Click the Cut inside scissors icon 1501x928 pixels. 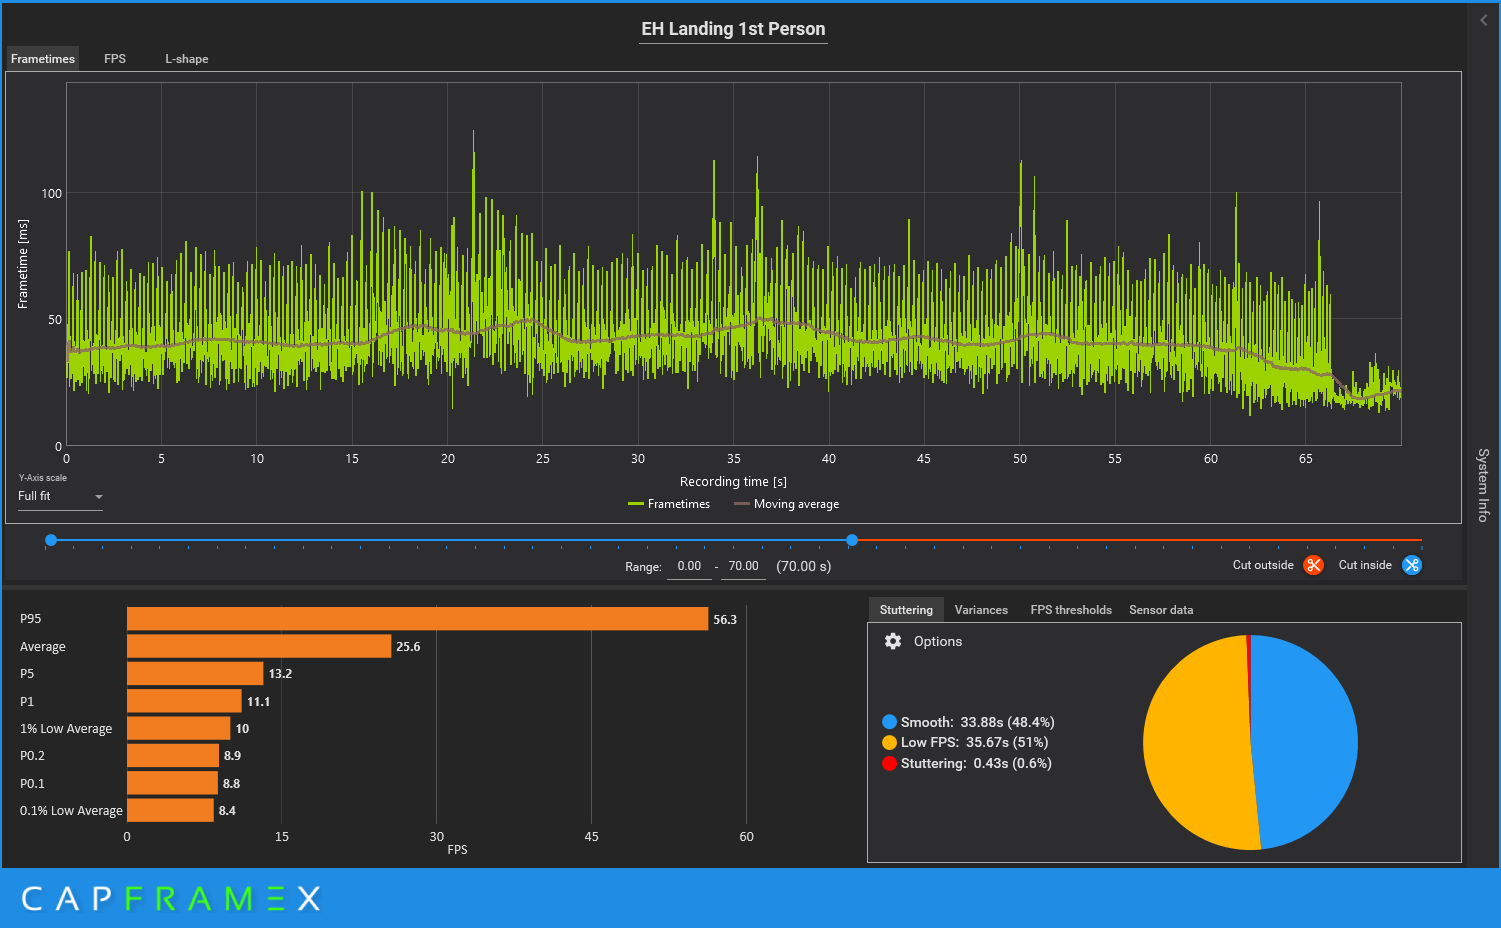[x=1411, y=565]
